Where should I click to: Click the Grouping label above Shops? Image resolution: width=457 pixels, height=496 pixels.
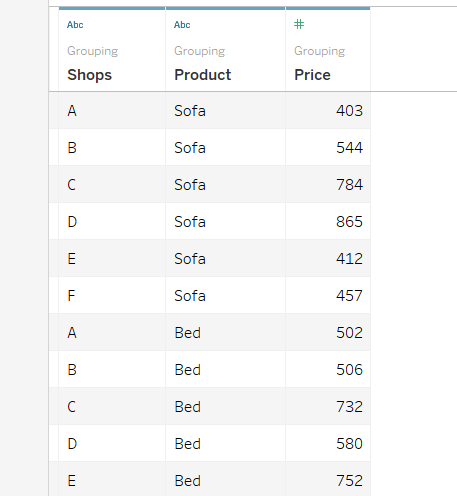point(93,51)
